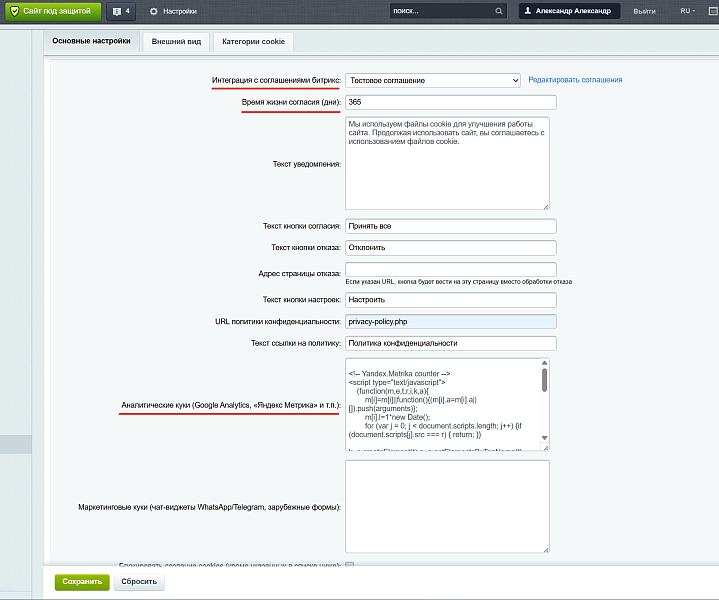The image size is (719, 600).
Task: Click the user icon beside Александр Александр
Action: pyautogui.click(x=528, y=11)
